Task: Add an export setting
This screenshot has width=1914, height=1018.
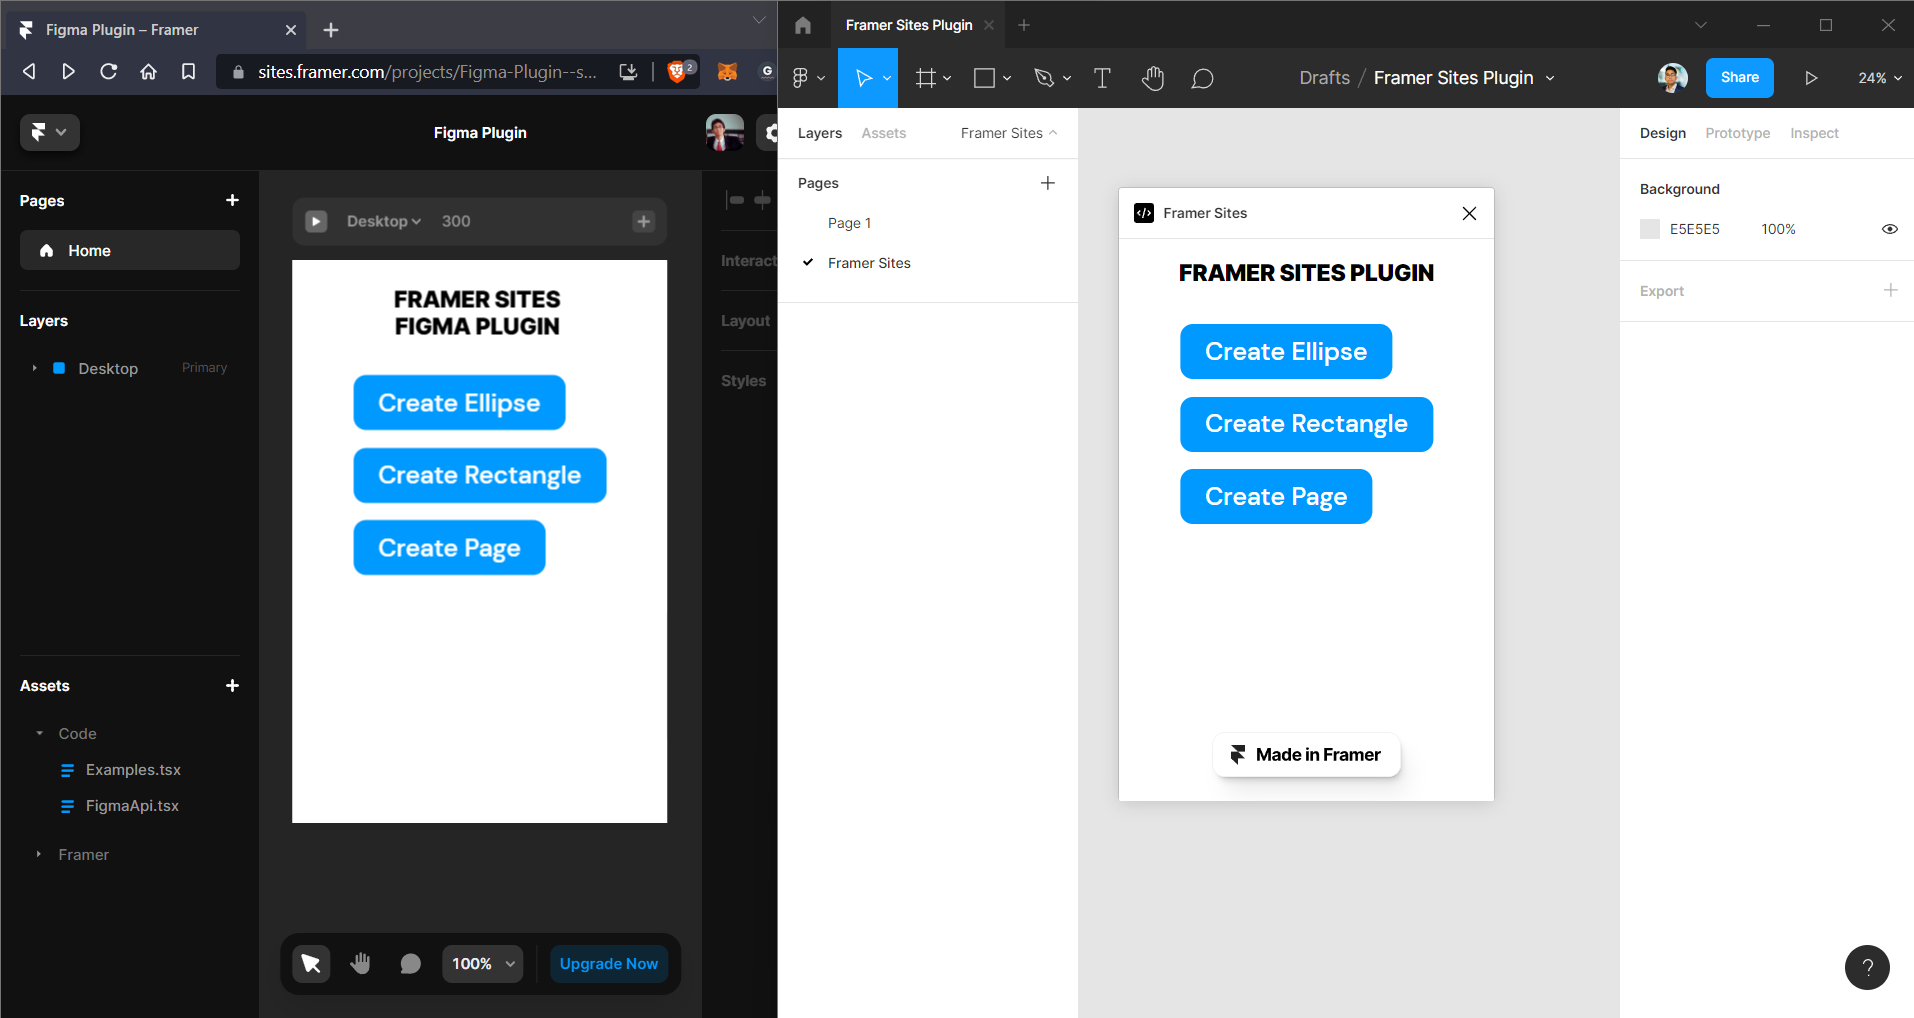Action: 1890,290
